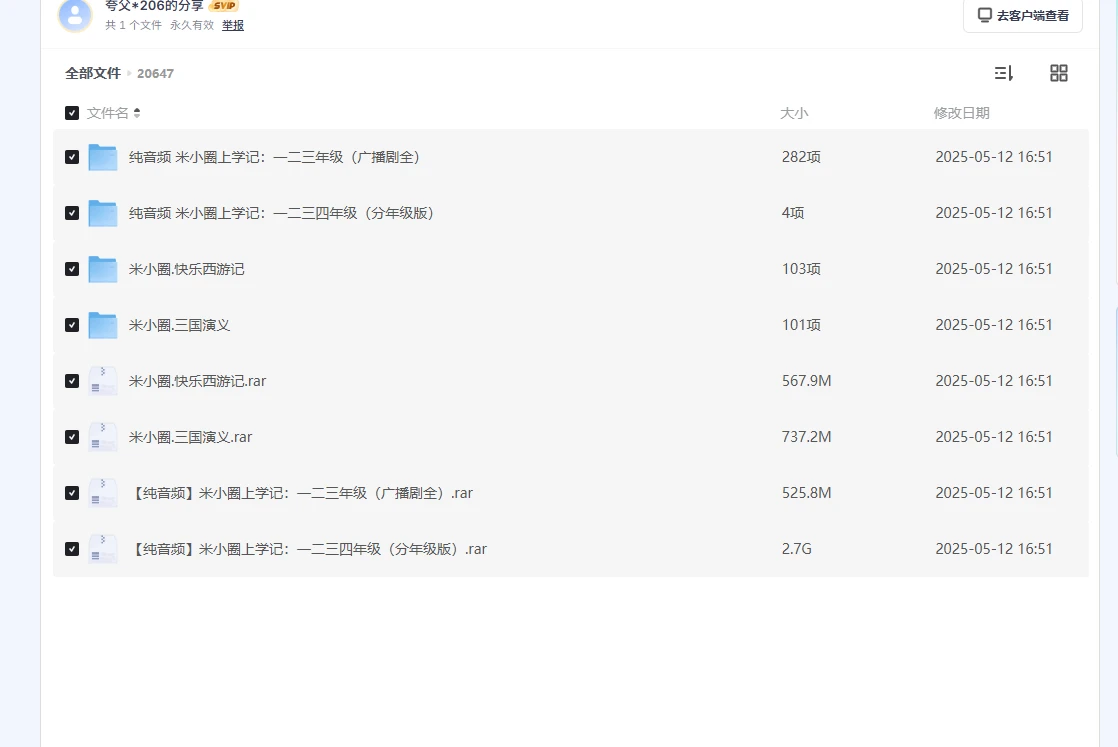The image size is (1118, 747).
Task: Navigate to 全部文件 breadcrumb
Action: coord(93,73)
